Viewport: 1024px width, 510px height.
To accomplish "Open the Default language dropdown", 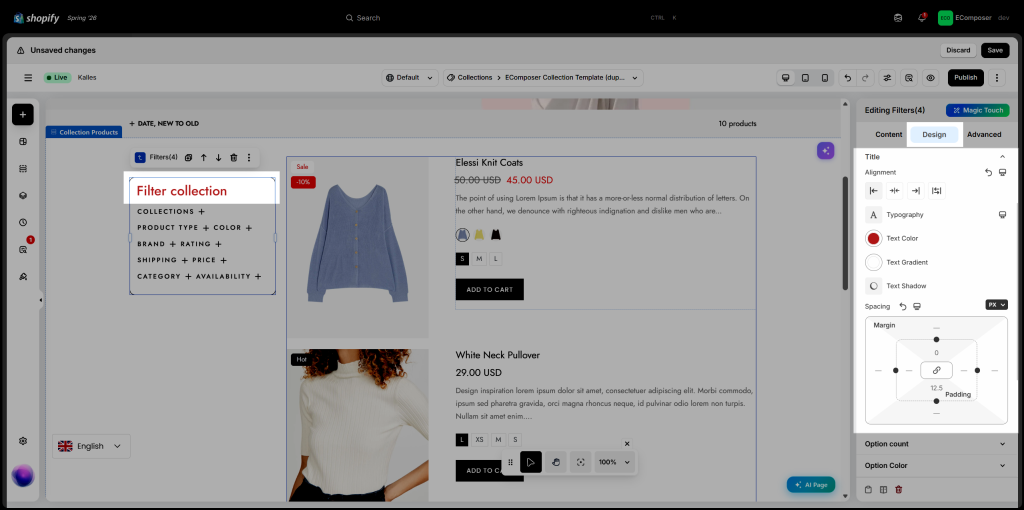I will tap(410, 78).
